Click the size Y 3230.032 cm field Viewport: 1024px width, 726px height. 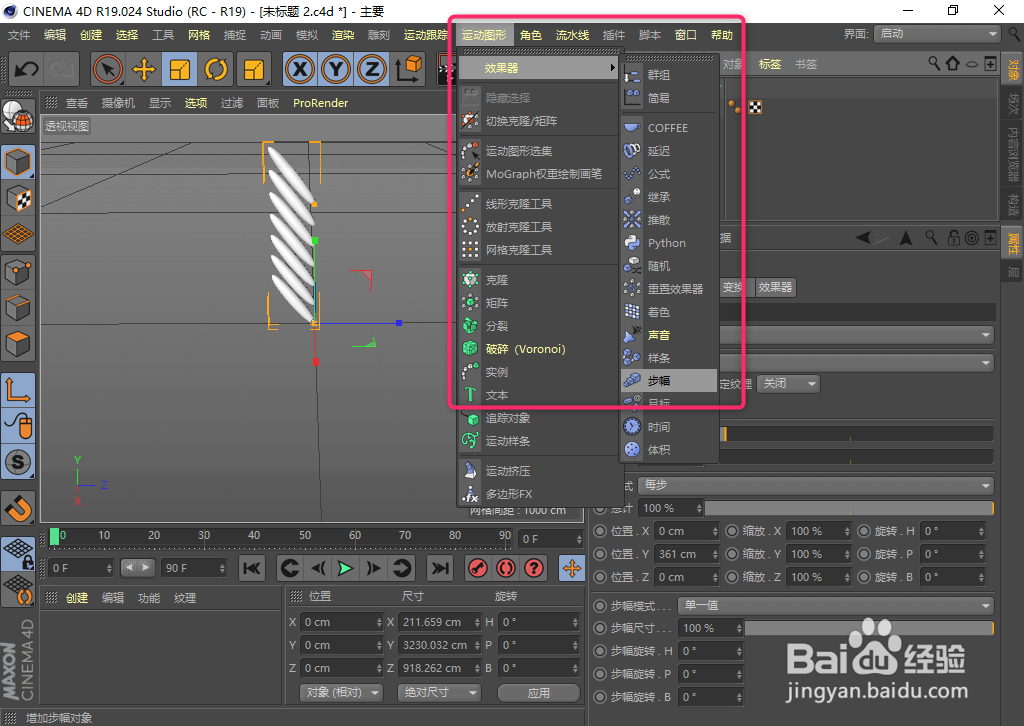[439, 645]
